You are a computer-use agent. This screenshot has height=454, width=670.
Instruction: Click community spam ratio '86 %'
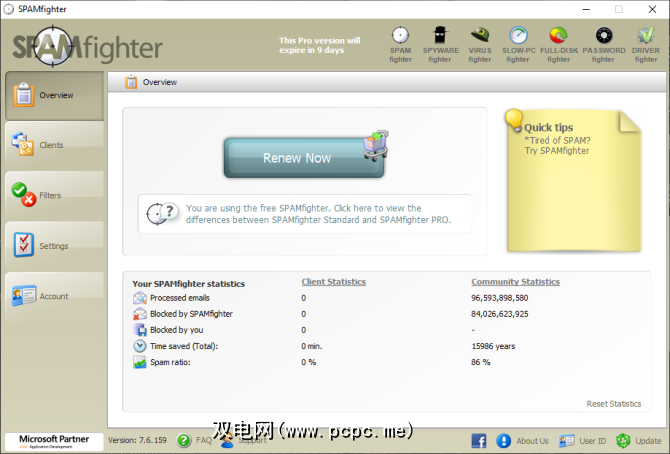[480, 362]
